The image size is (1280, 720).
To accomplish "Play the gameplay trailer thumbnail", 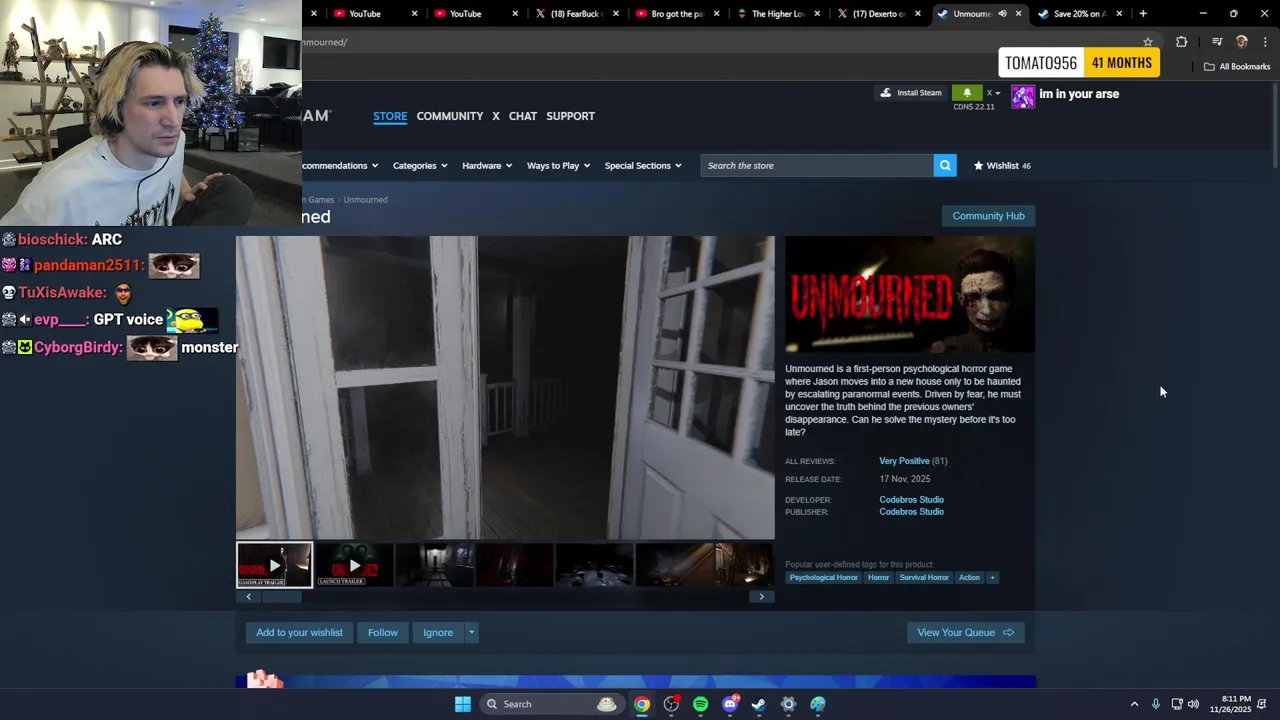I will point(274,565).
